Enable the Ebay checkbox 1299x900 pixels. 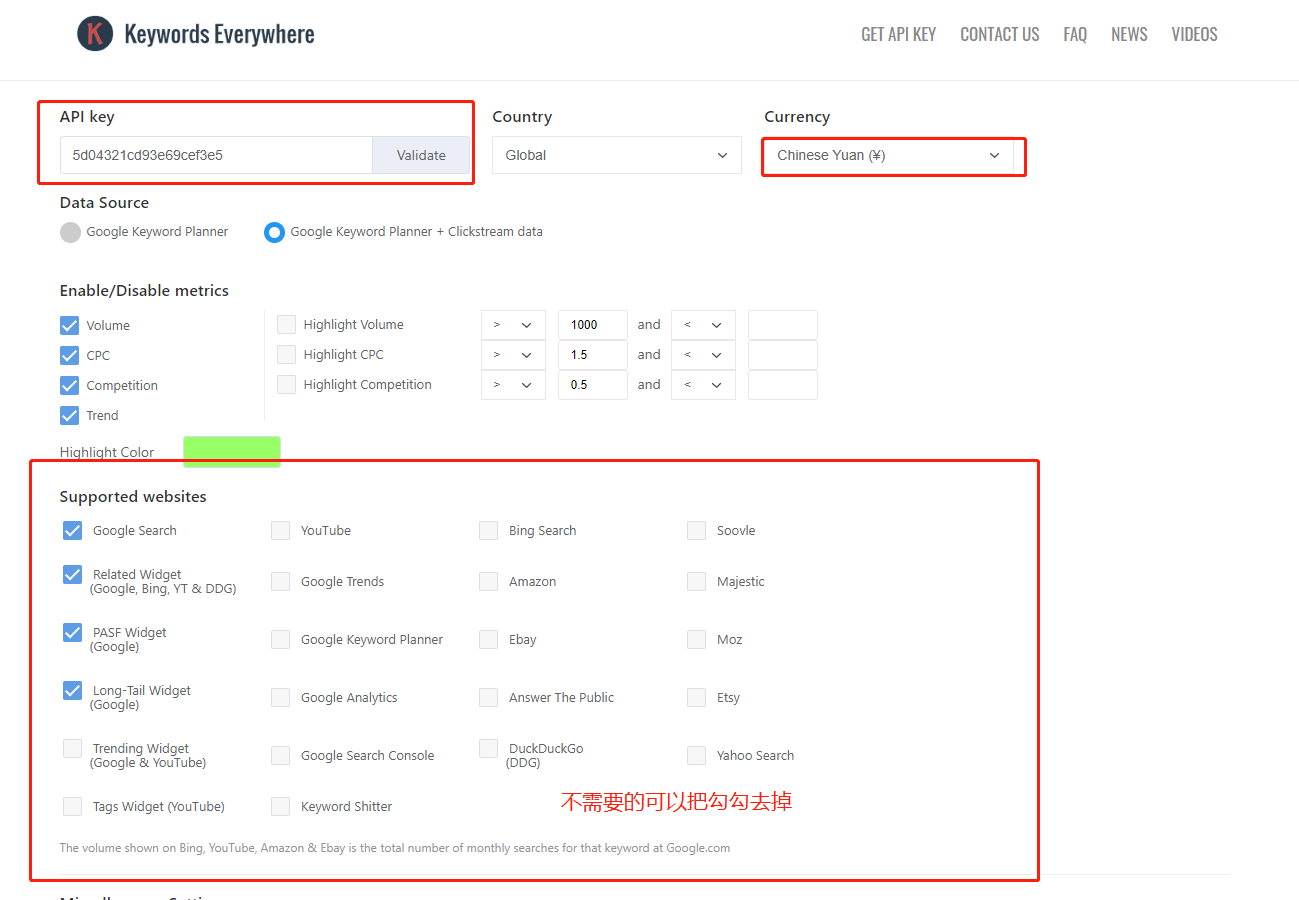click(x=488, y=639)
